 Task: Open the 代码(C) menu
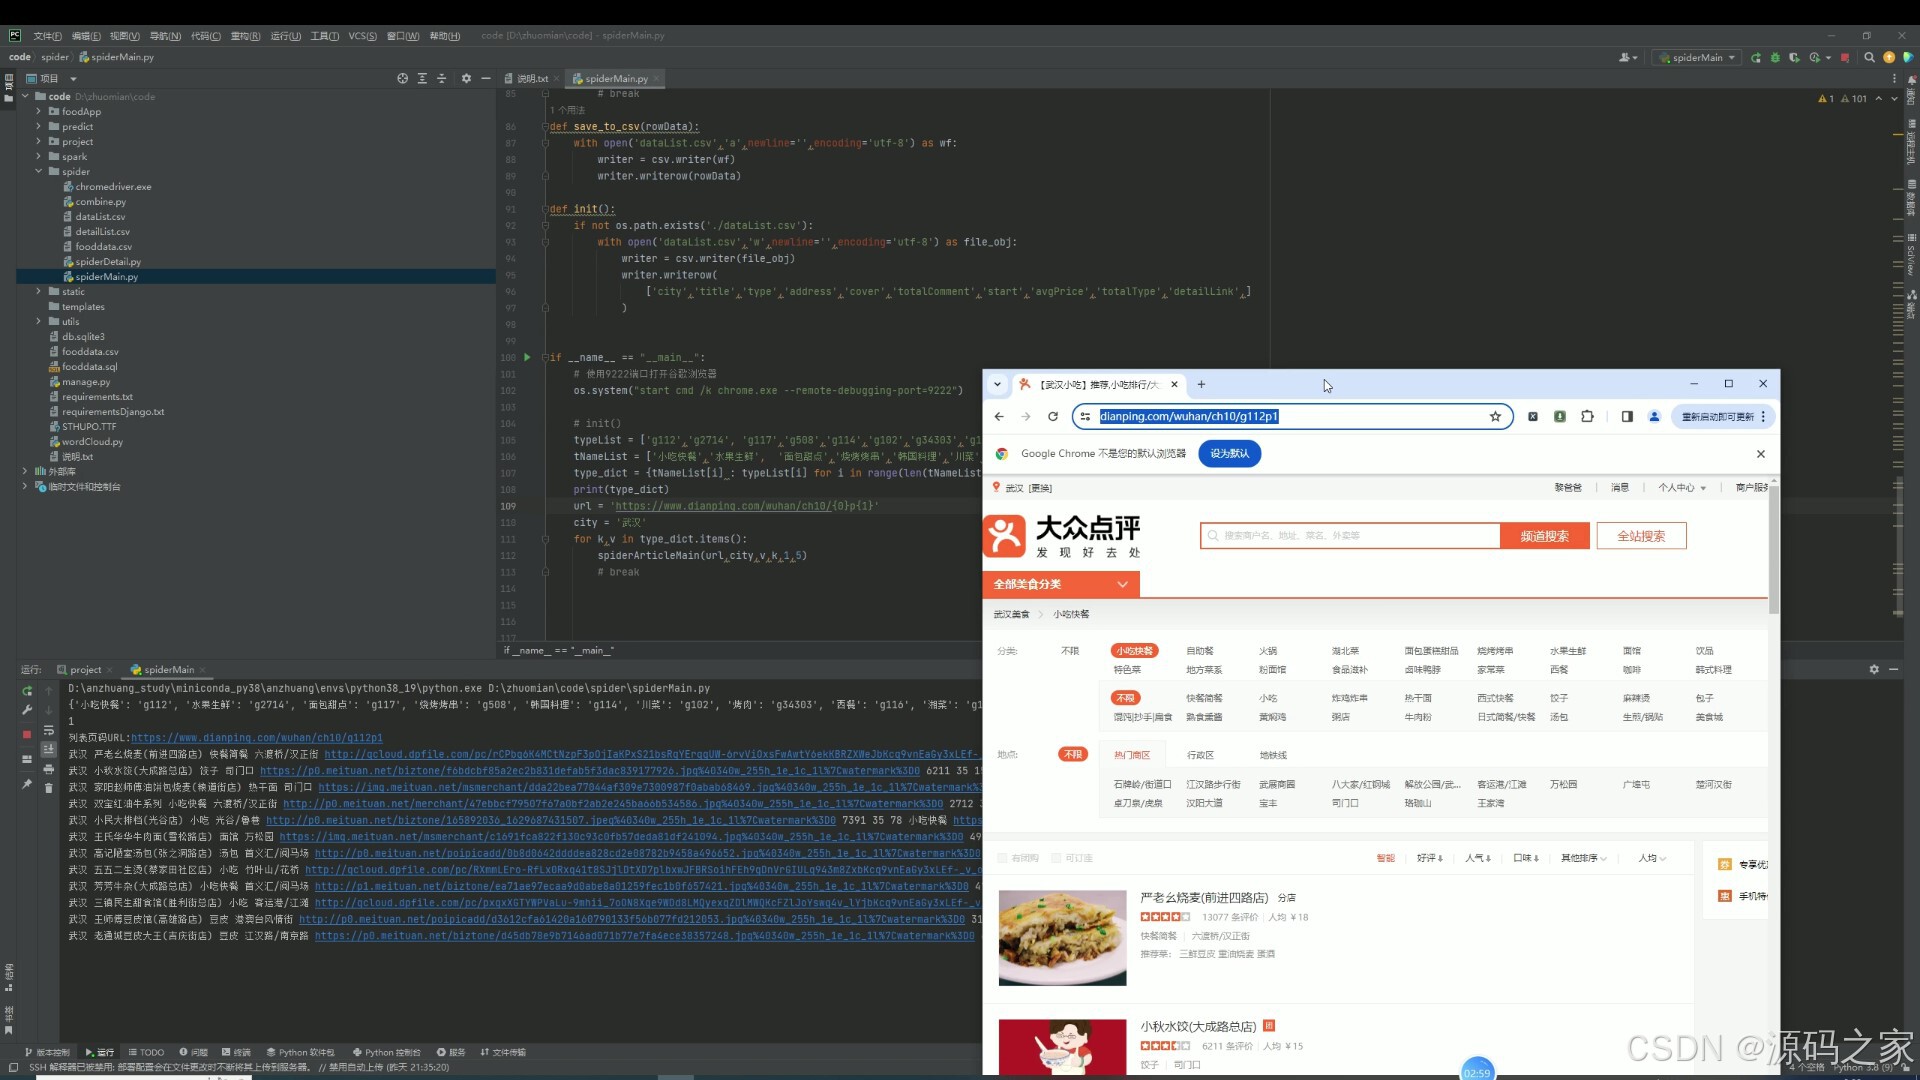[x=205, y=36]
